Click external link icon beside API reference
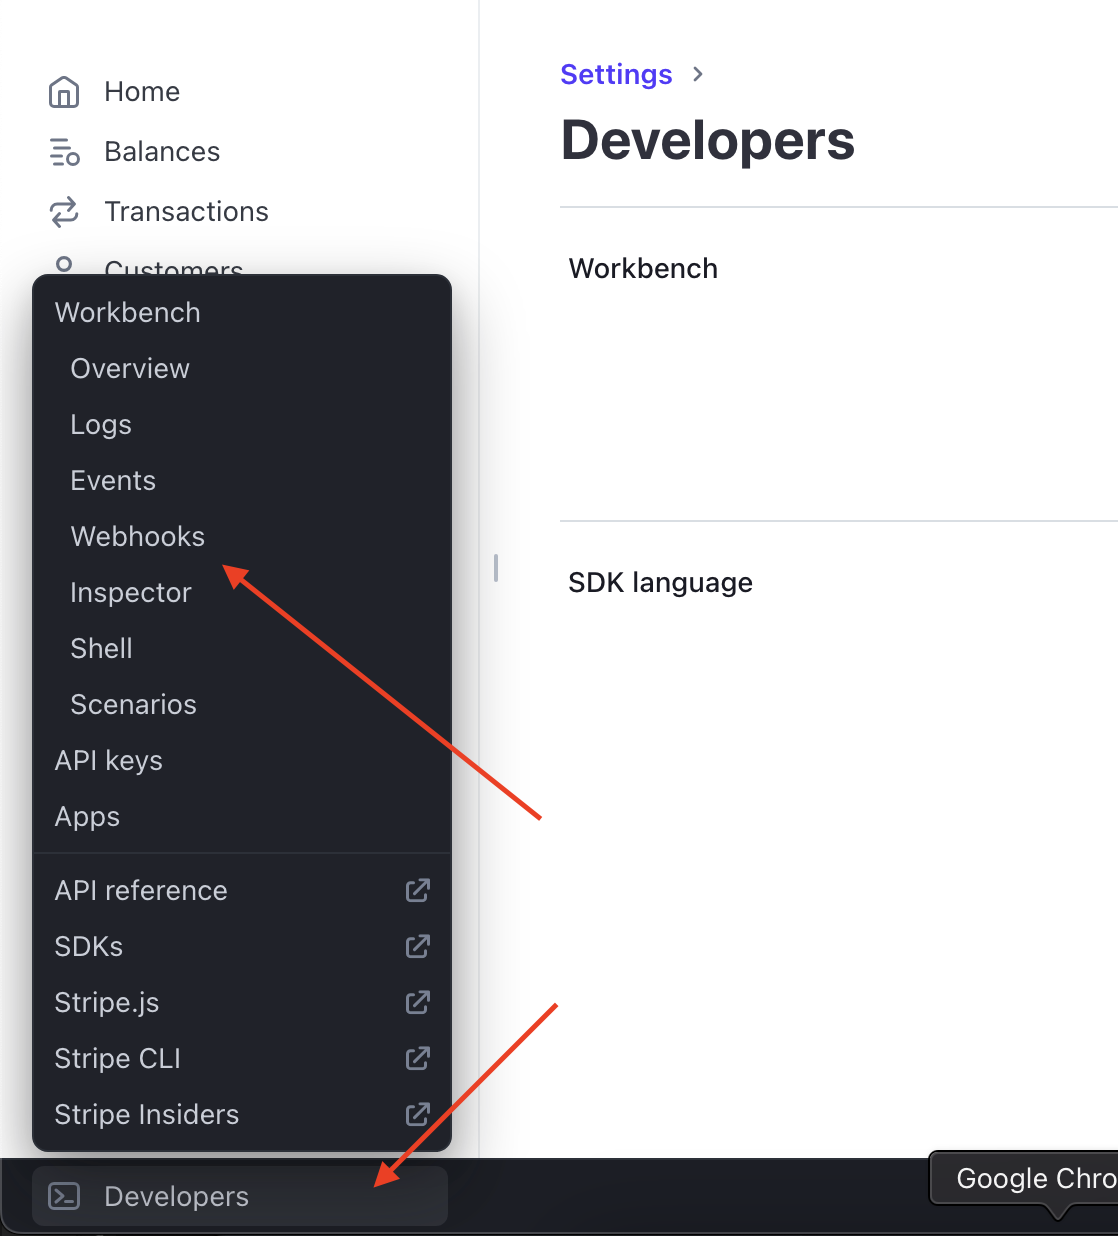 point(418,890)
